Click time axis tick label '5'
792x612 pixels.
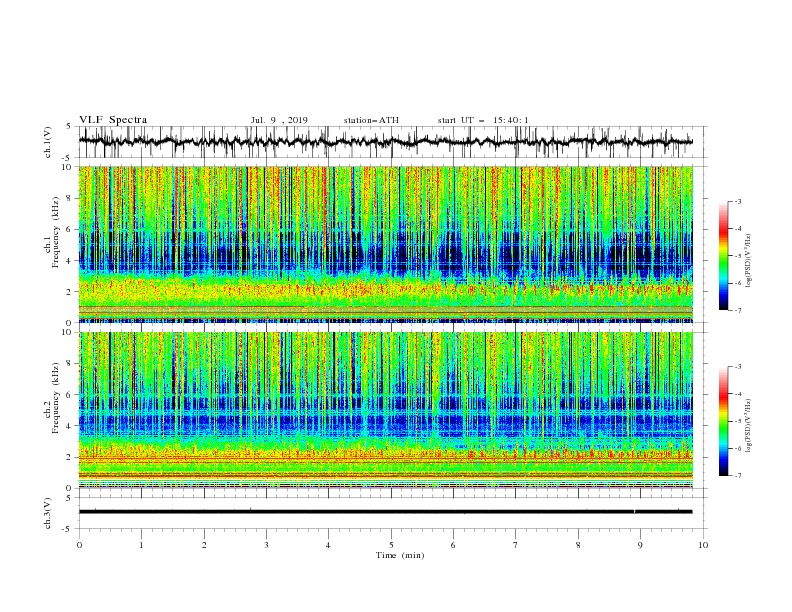391,545
